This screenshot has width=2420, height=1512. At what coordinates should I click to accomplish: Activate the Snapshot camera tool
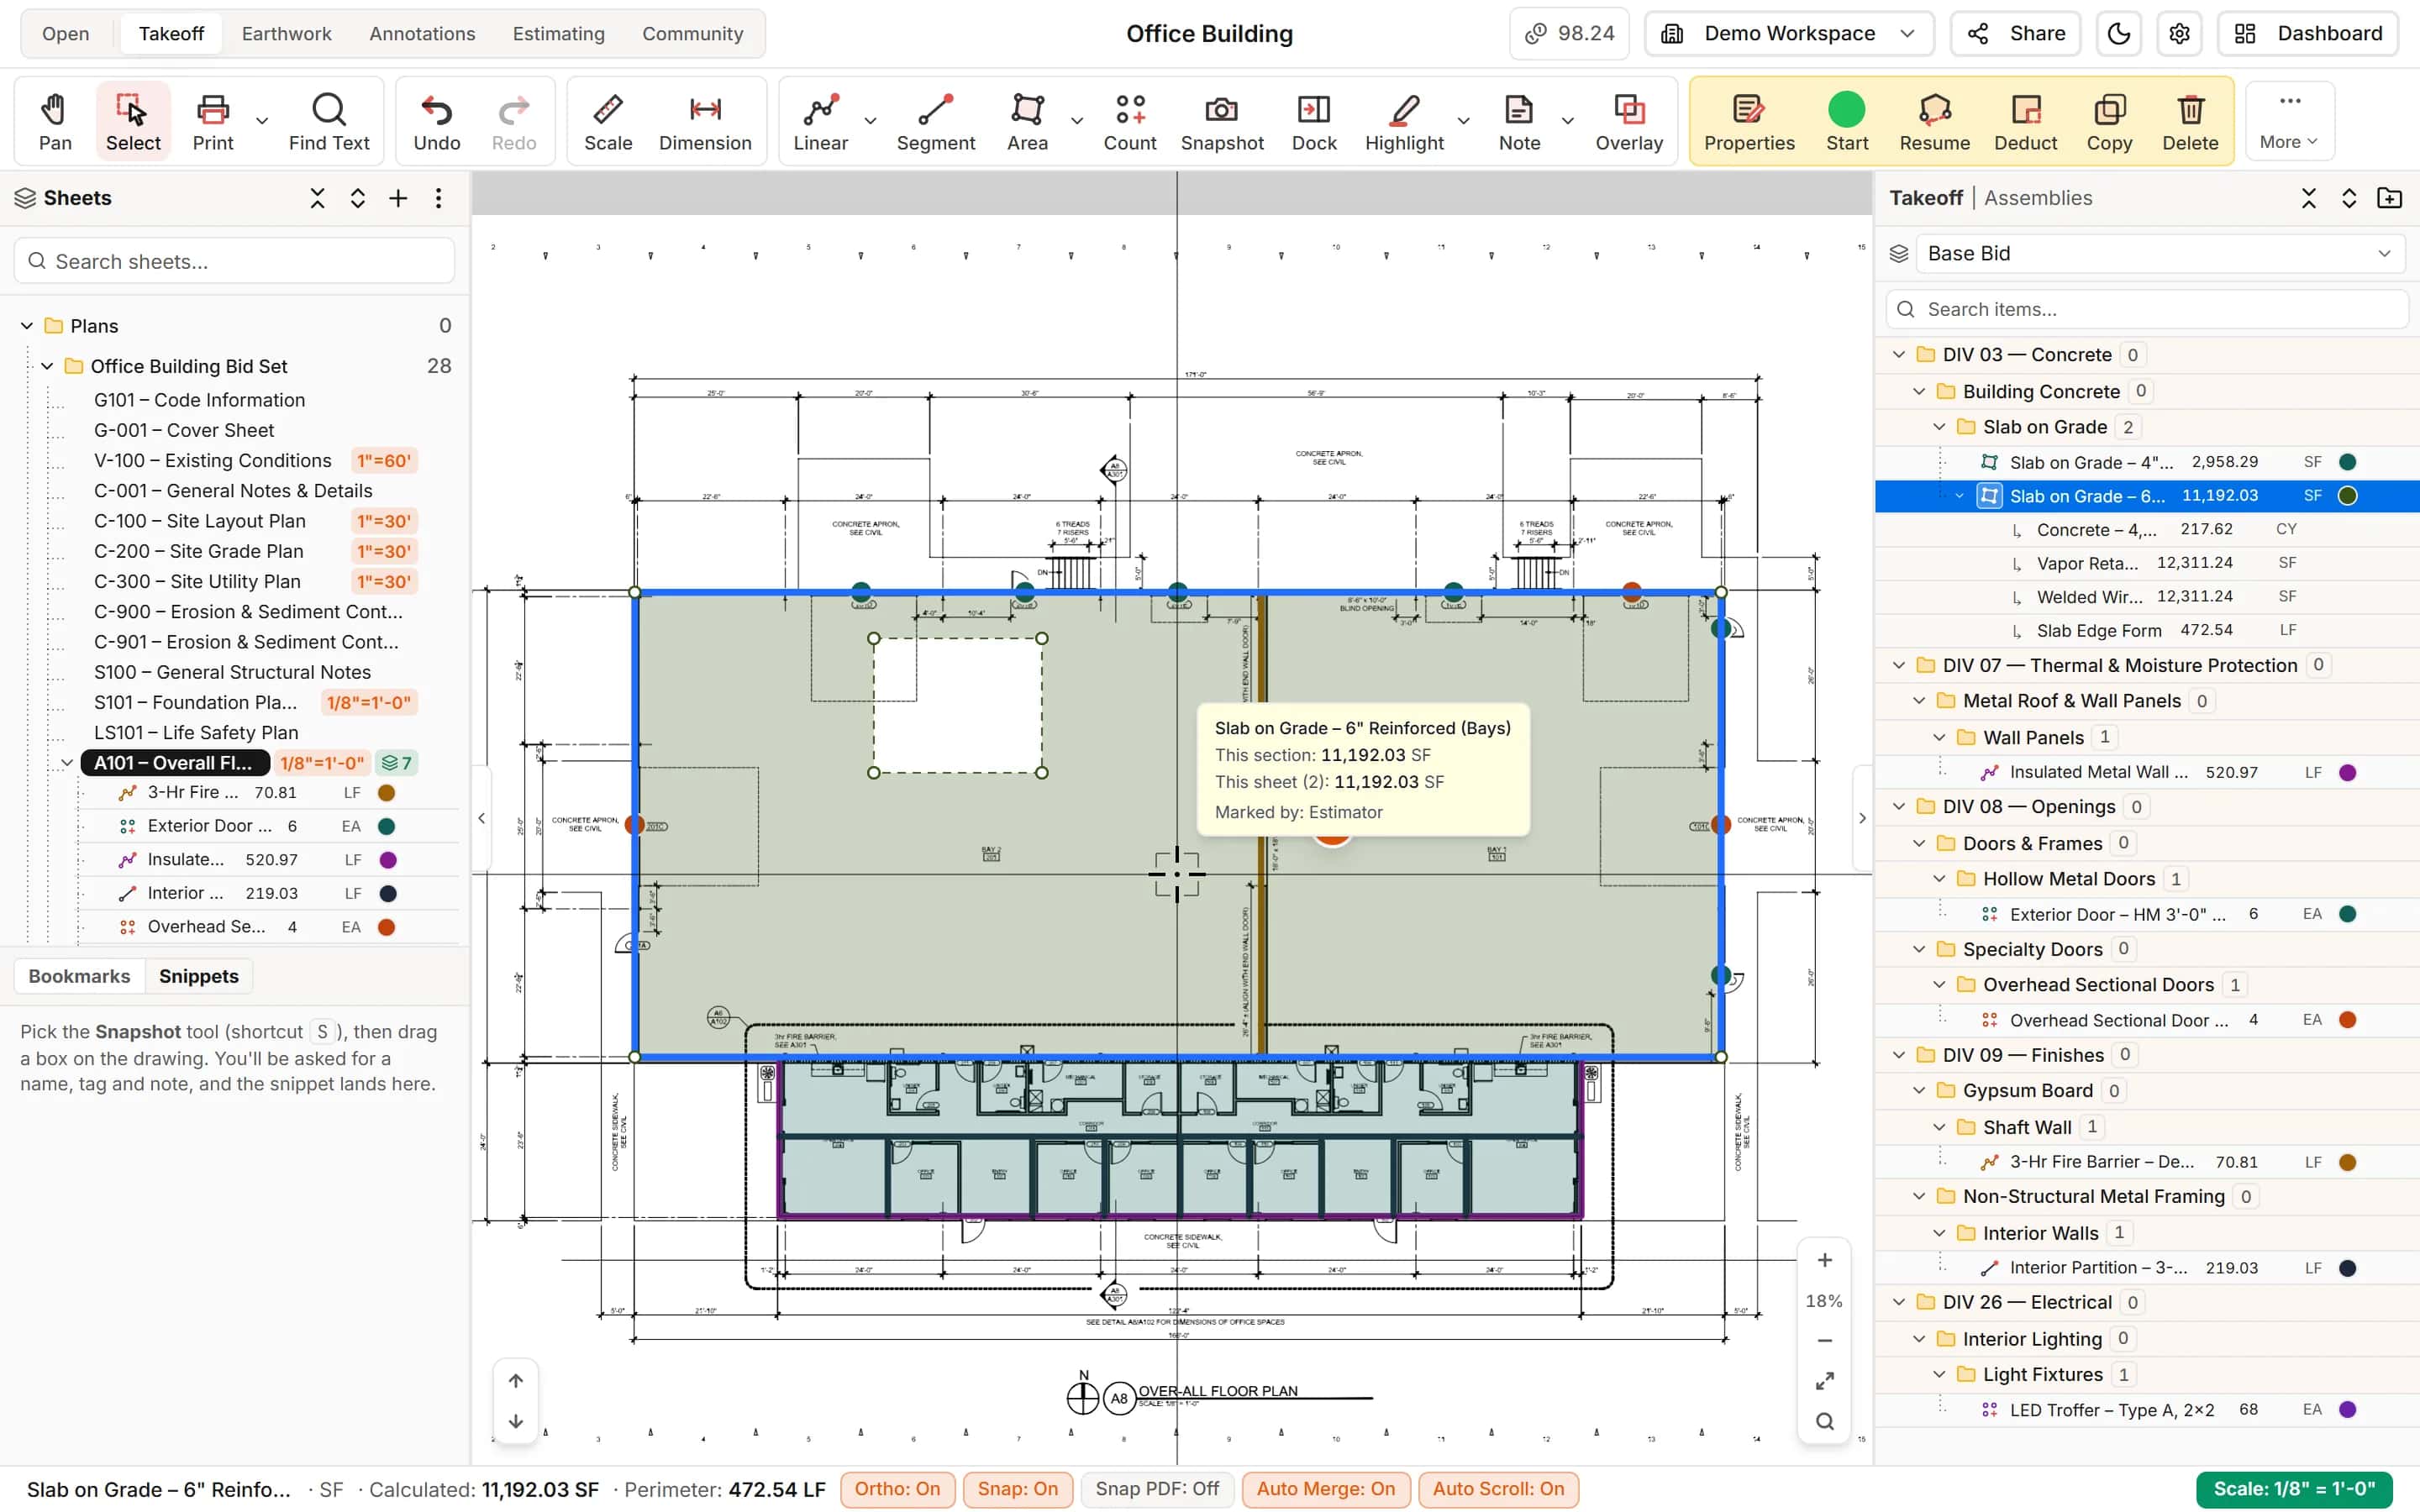tap(1222, 122)
